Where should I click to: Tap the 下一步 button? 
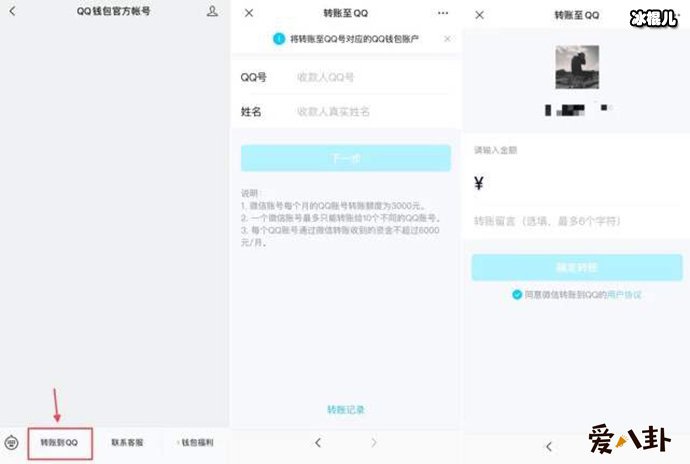coord(346,158)
